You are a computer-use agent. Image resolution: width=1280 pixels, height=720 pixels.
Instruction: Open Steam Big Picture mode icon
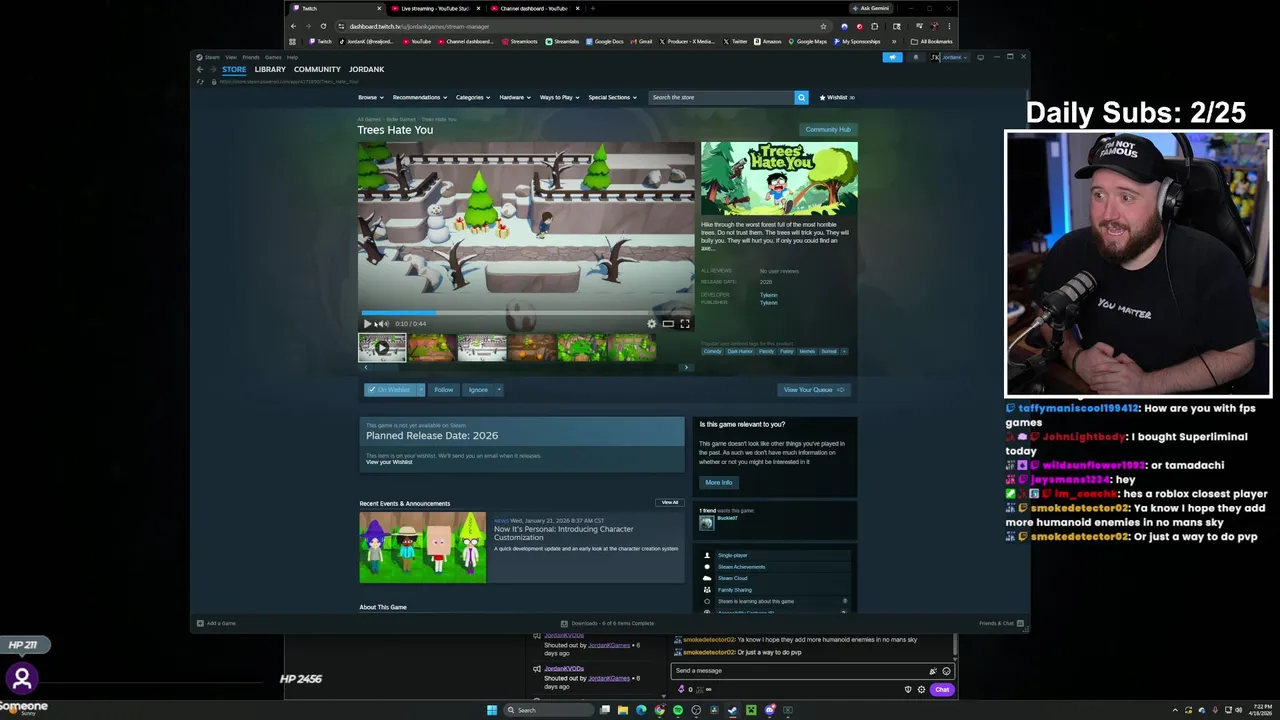click(981, 57)
